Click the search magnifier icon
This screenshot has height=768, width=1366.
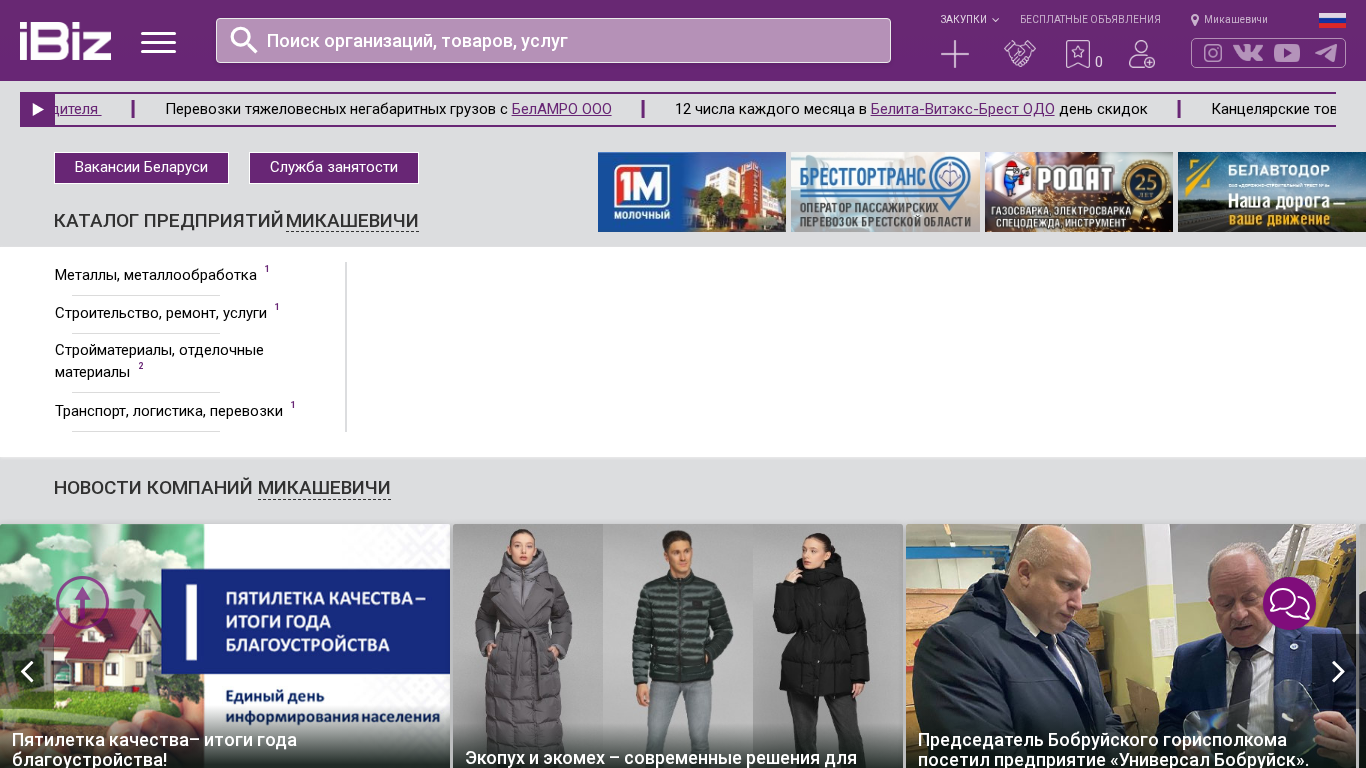click(244, 40)
